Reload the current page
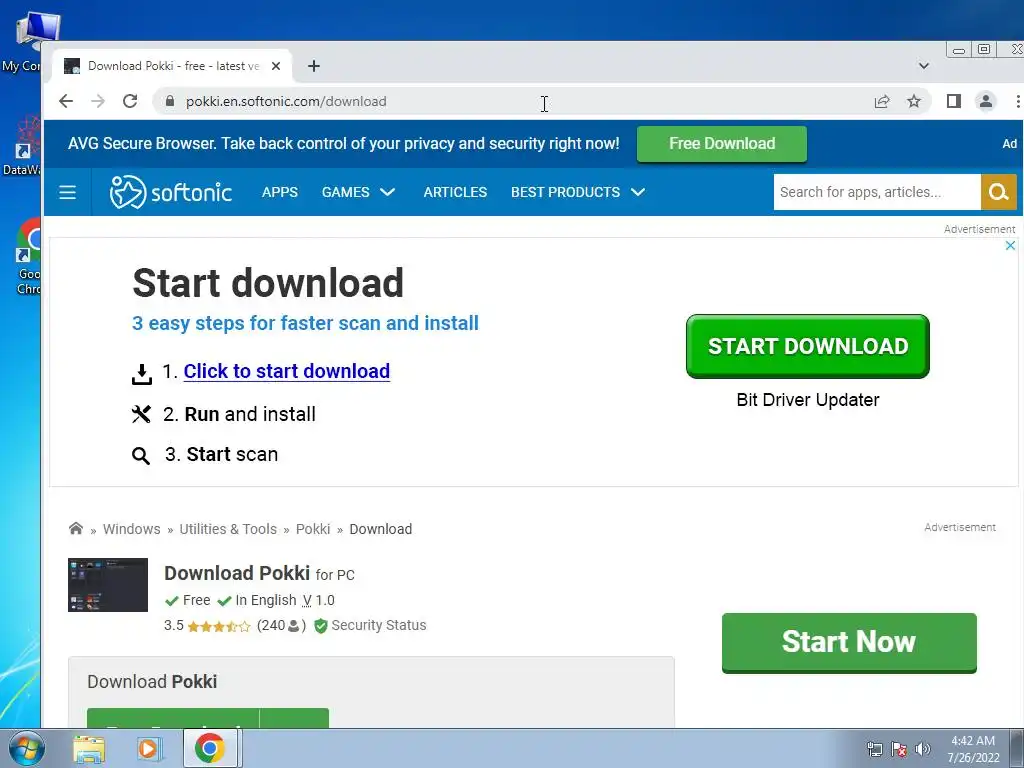 pos(130,101)
